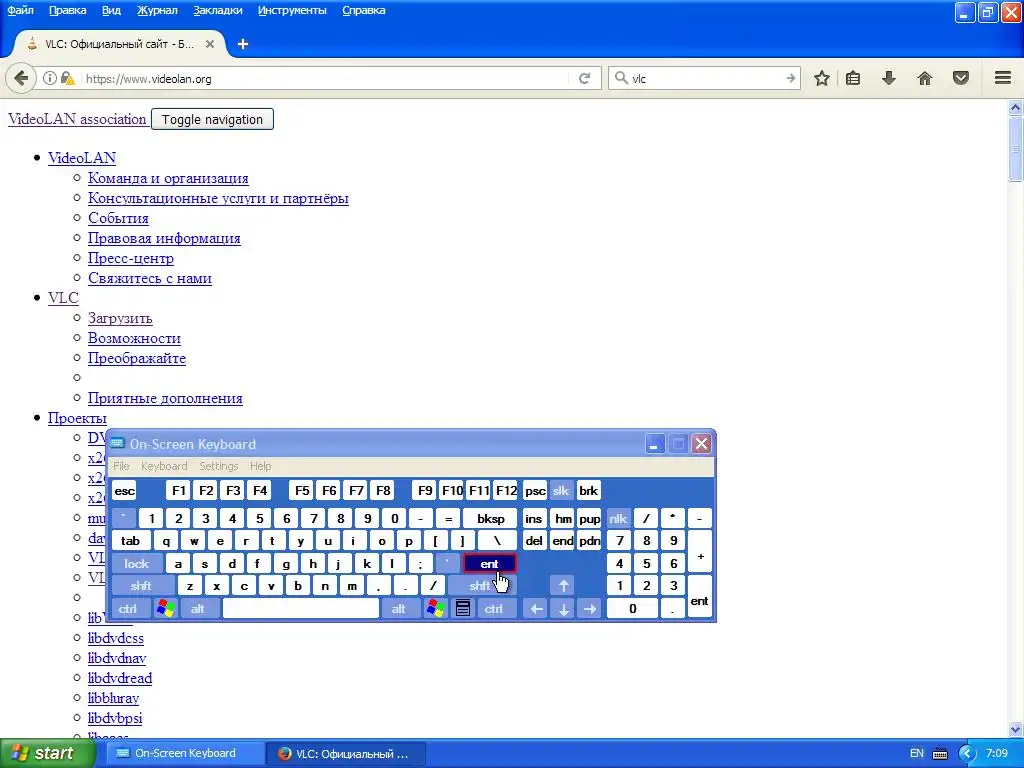
Task: Click the scrollbar down arrow
Action: click(1016, 730)
